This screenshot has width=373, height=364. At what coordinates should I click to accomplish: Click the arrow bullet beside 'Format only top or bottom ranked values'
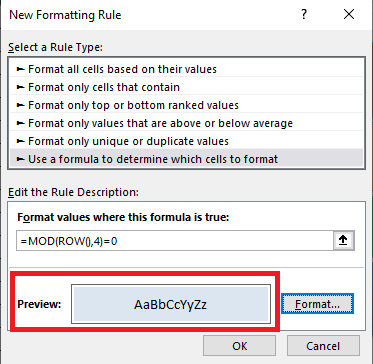pyautogui.click(x=21, y=105)
